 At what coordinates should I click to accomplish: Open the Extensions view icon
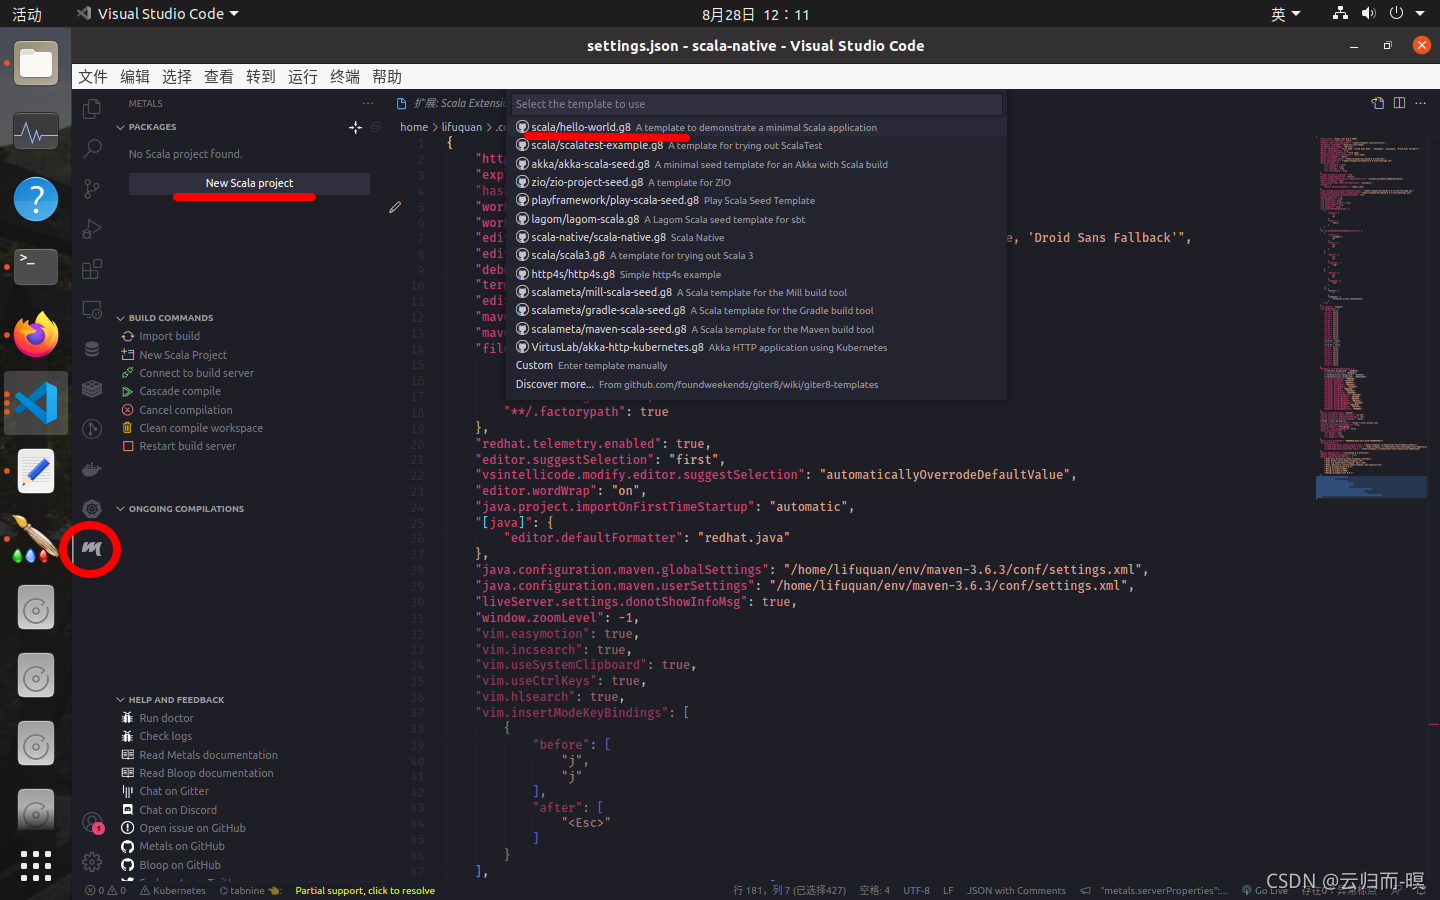click(91, 267)
